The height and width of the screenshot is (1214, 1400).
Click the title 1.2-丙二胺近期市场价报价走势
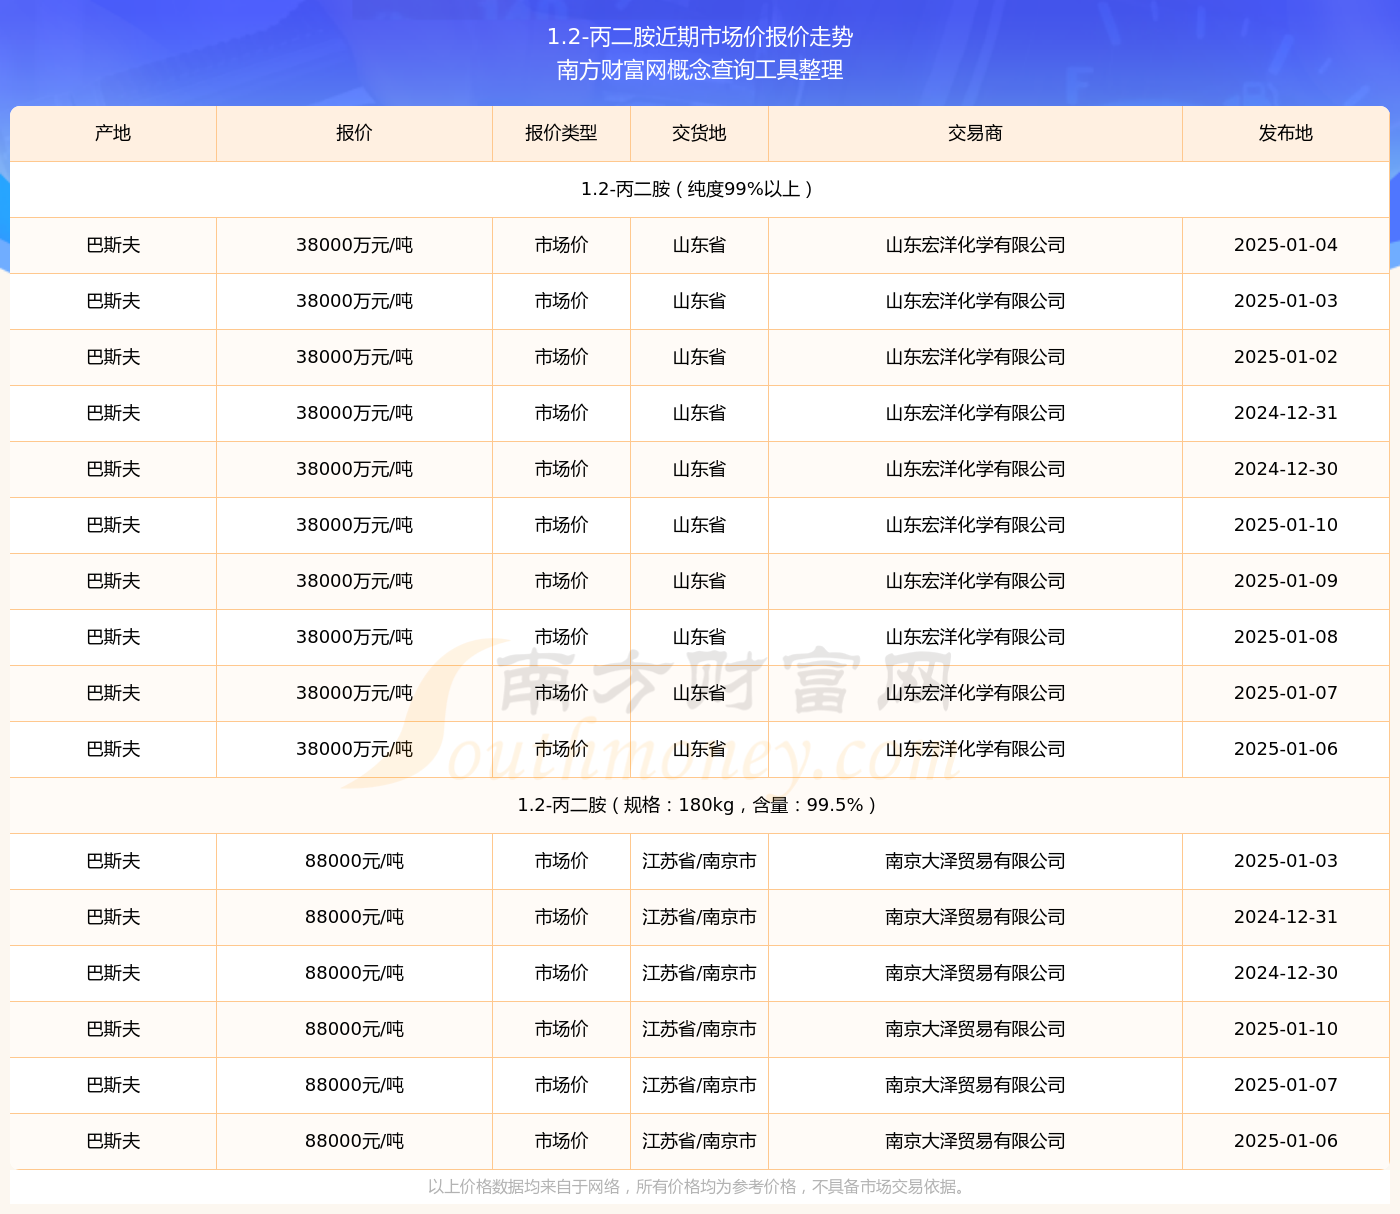(x=700, y=37)
